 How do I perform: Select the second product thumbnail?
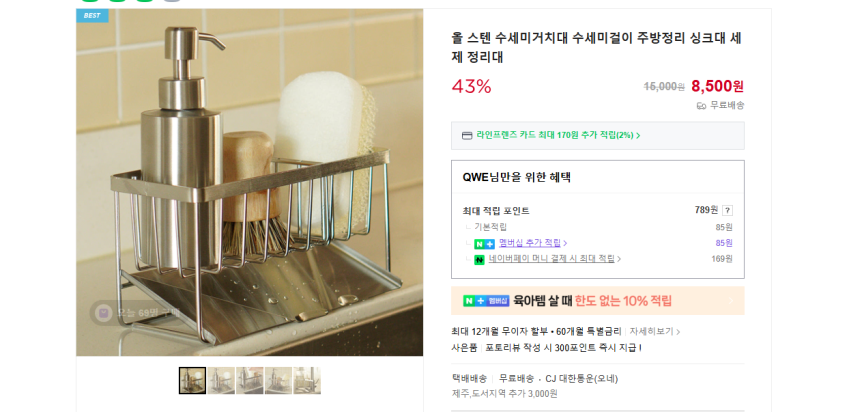pos(221,381)
